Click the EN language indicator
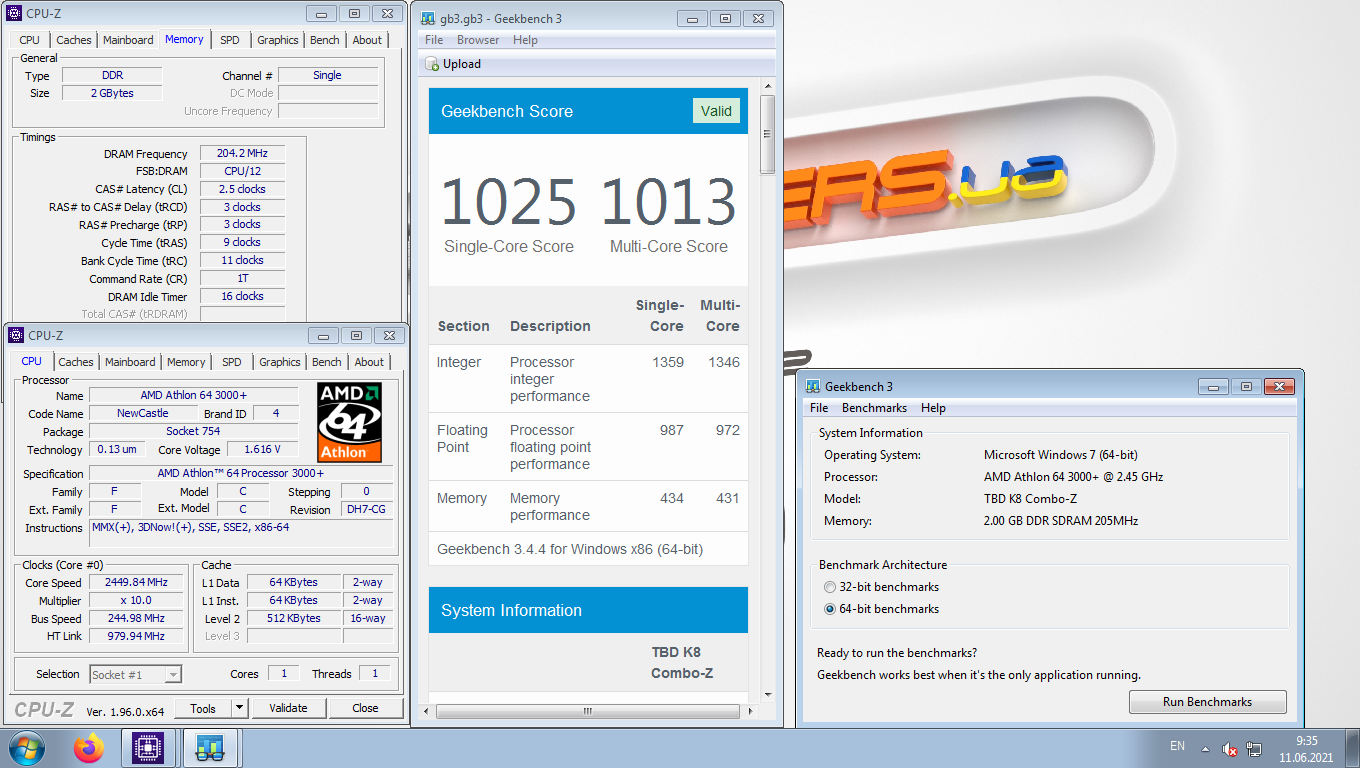This screenshot has width=1360, height=768. pos(1177,746)
